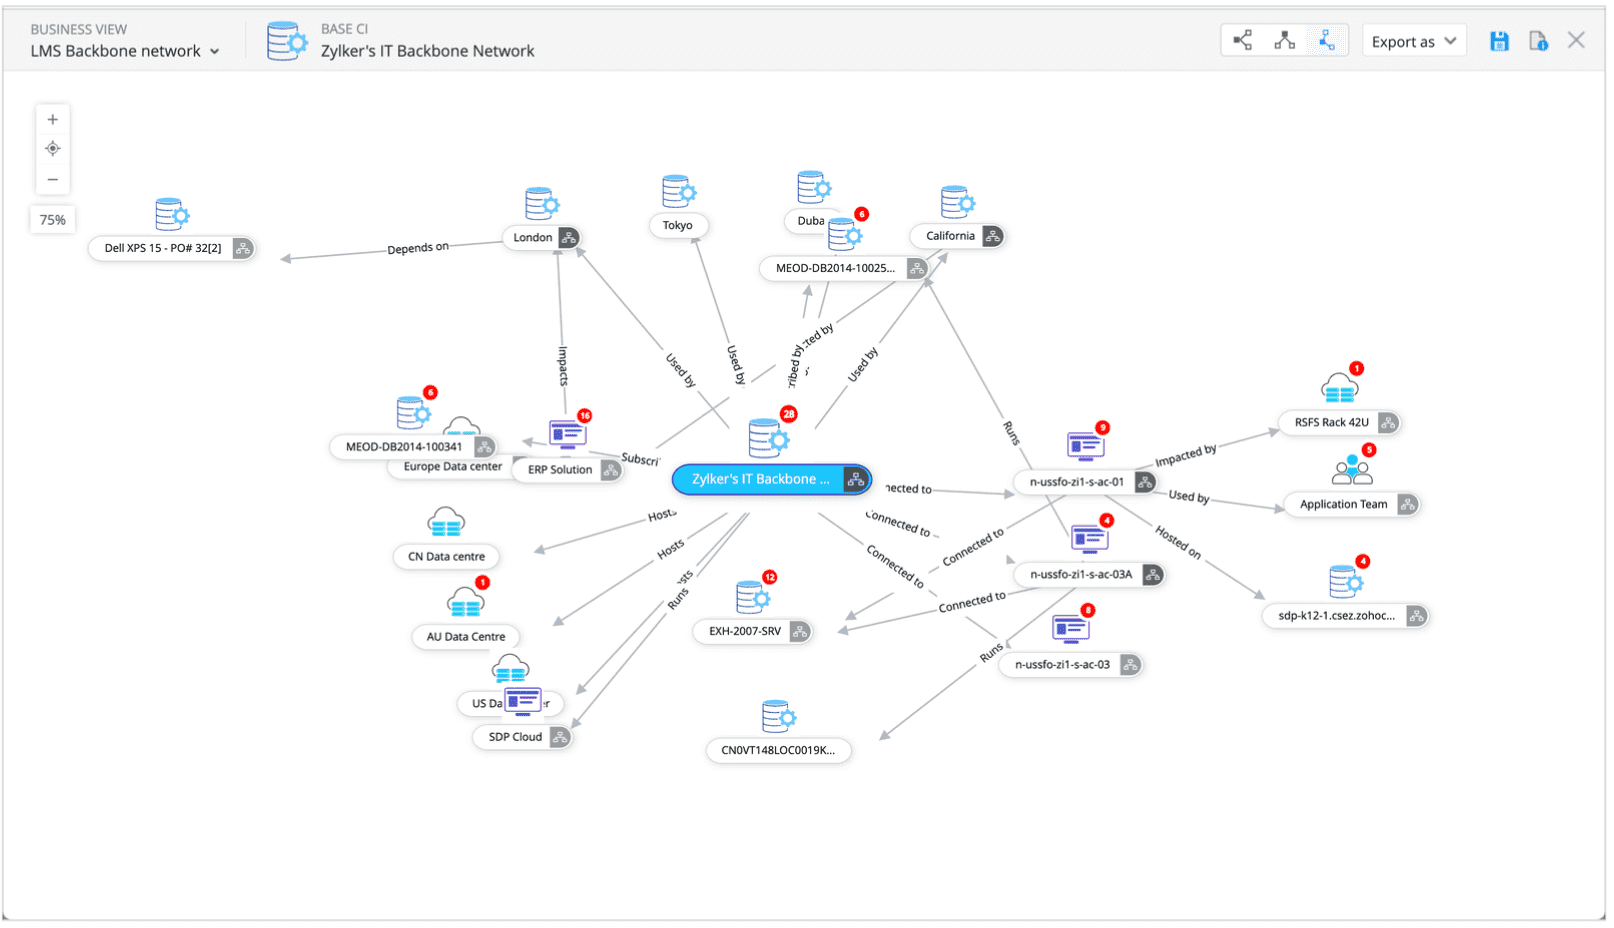Image resolution: width=1614 pixels, height=928 pixels.
Task: Open the document info icon
Action: click(1538, 41)
